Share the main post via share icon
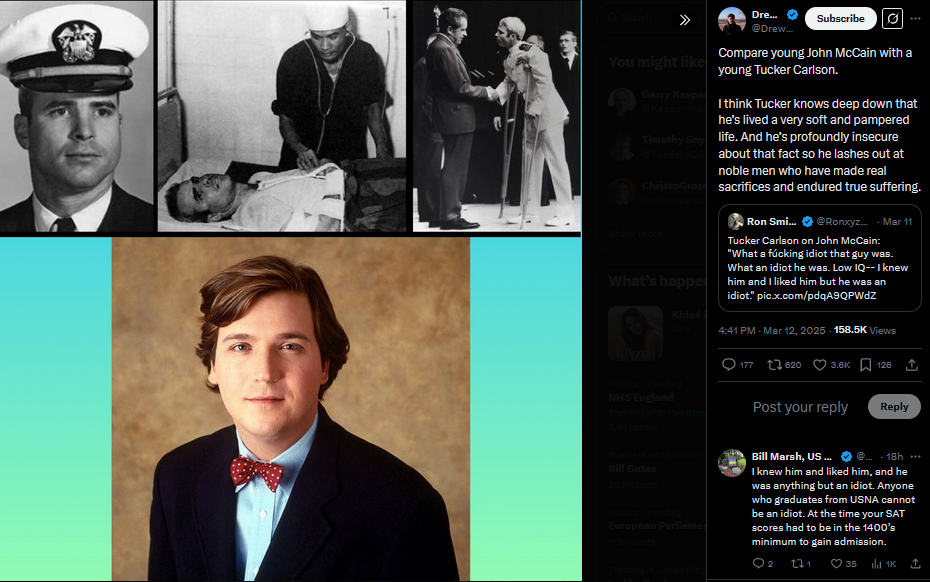 coord(912,365)
